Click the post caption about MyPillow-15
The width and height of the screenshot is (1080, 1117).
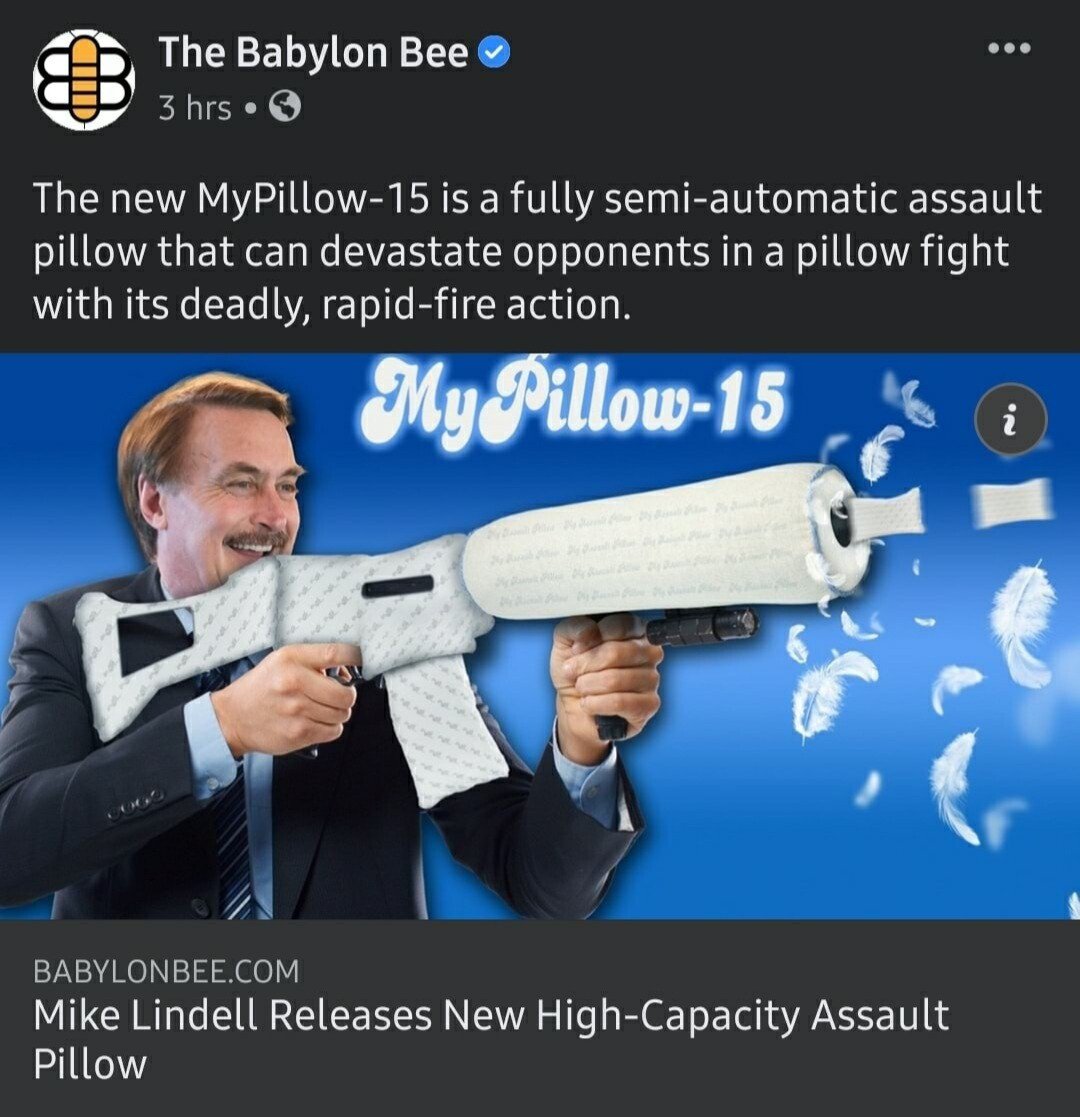coord(538,251)
